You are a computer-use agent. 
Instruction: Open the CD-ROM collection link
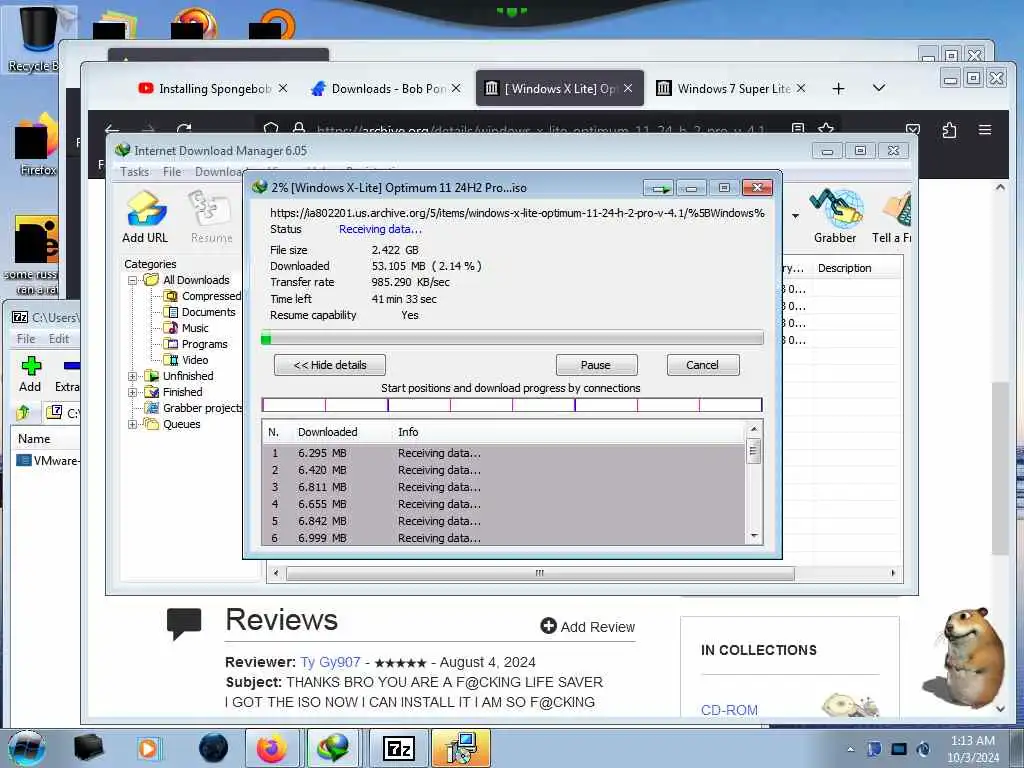pyautogui.click(x=729, y=710)
